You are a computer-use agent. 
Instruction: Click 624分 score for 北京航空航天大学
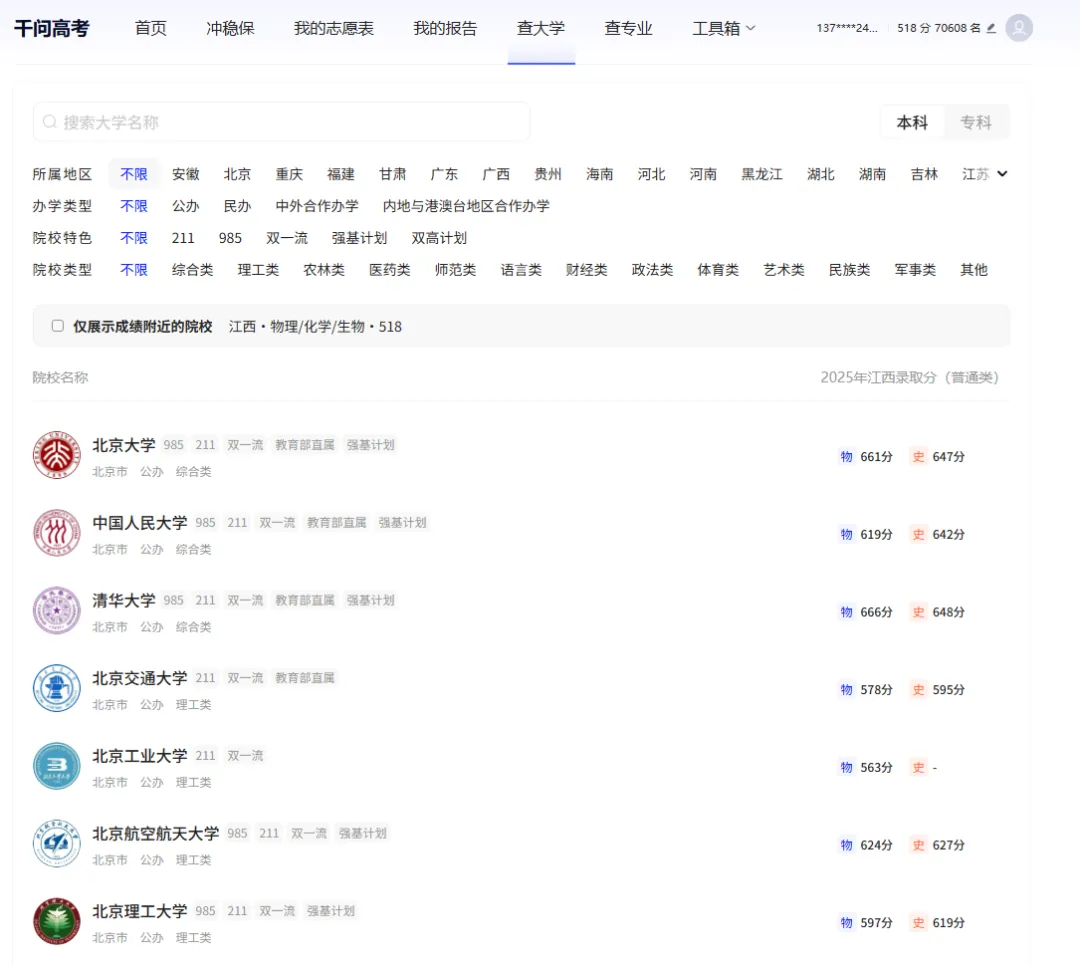pos(876,845)
